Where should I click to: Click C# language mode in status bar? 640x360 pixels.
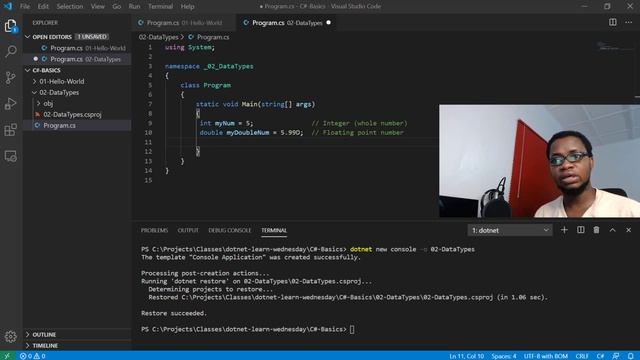click(600, 356)
